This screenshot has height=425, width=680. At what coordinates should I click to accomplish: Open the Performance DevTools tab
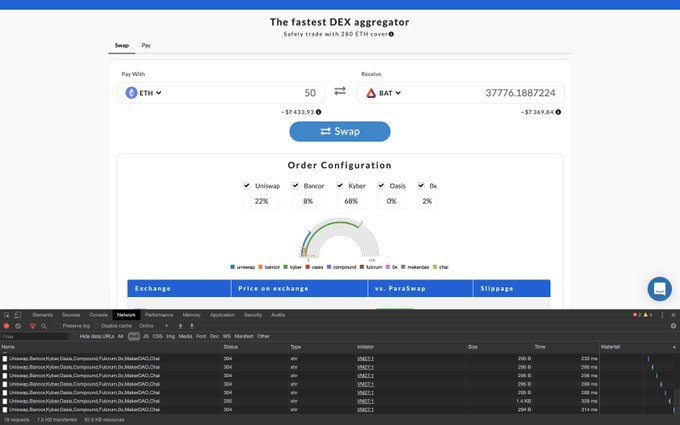click(159, 315)
